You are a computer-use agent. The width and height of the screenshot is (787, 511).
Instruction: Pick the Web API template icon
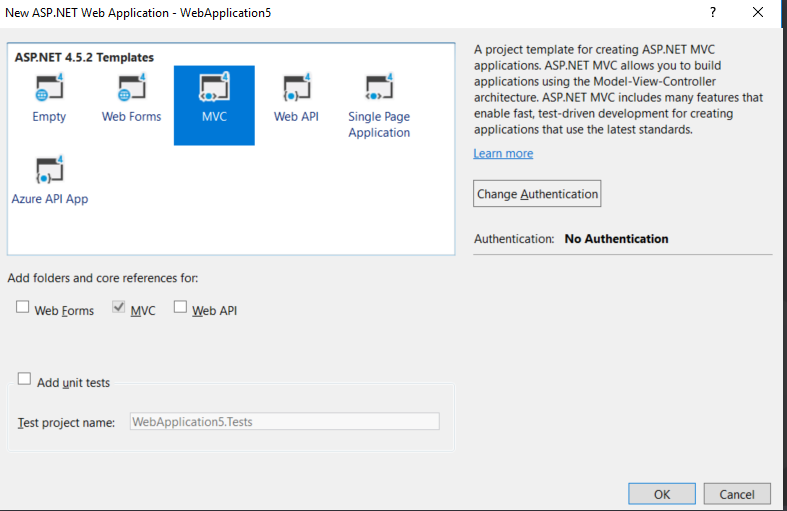[297, 87]
